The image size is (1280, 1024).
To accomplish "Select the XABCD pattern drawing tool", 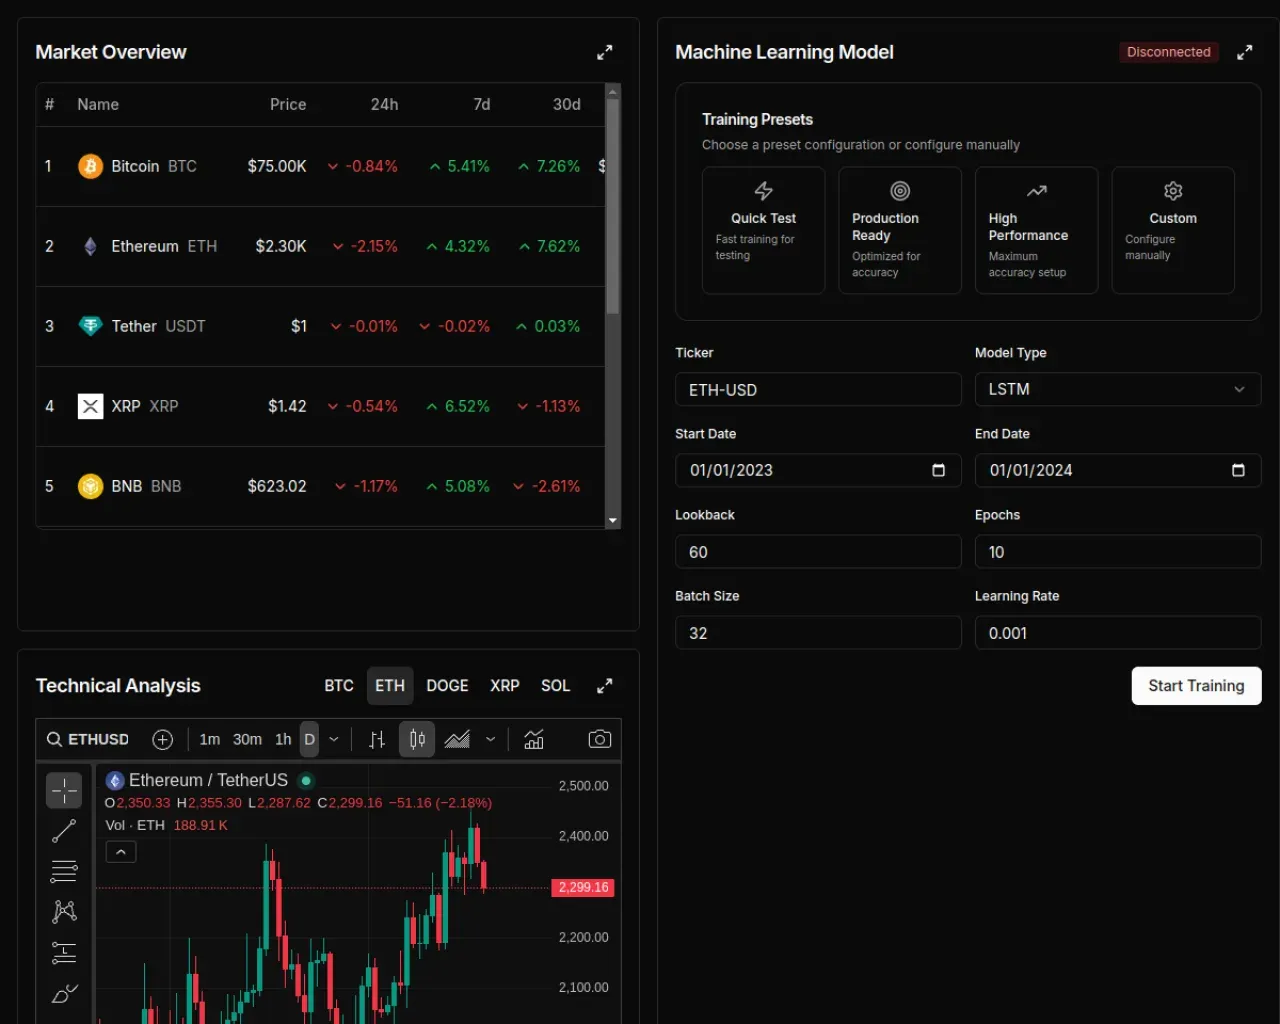I will tap(64, 911).
